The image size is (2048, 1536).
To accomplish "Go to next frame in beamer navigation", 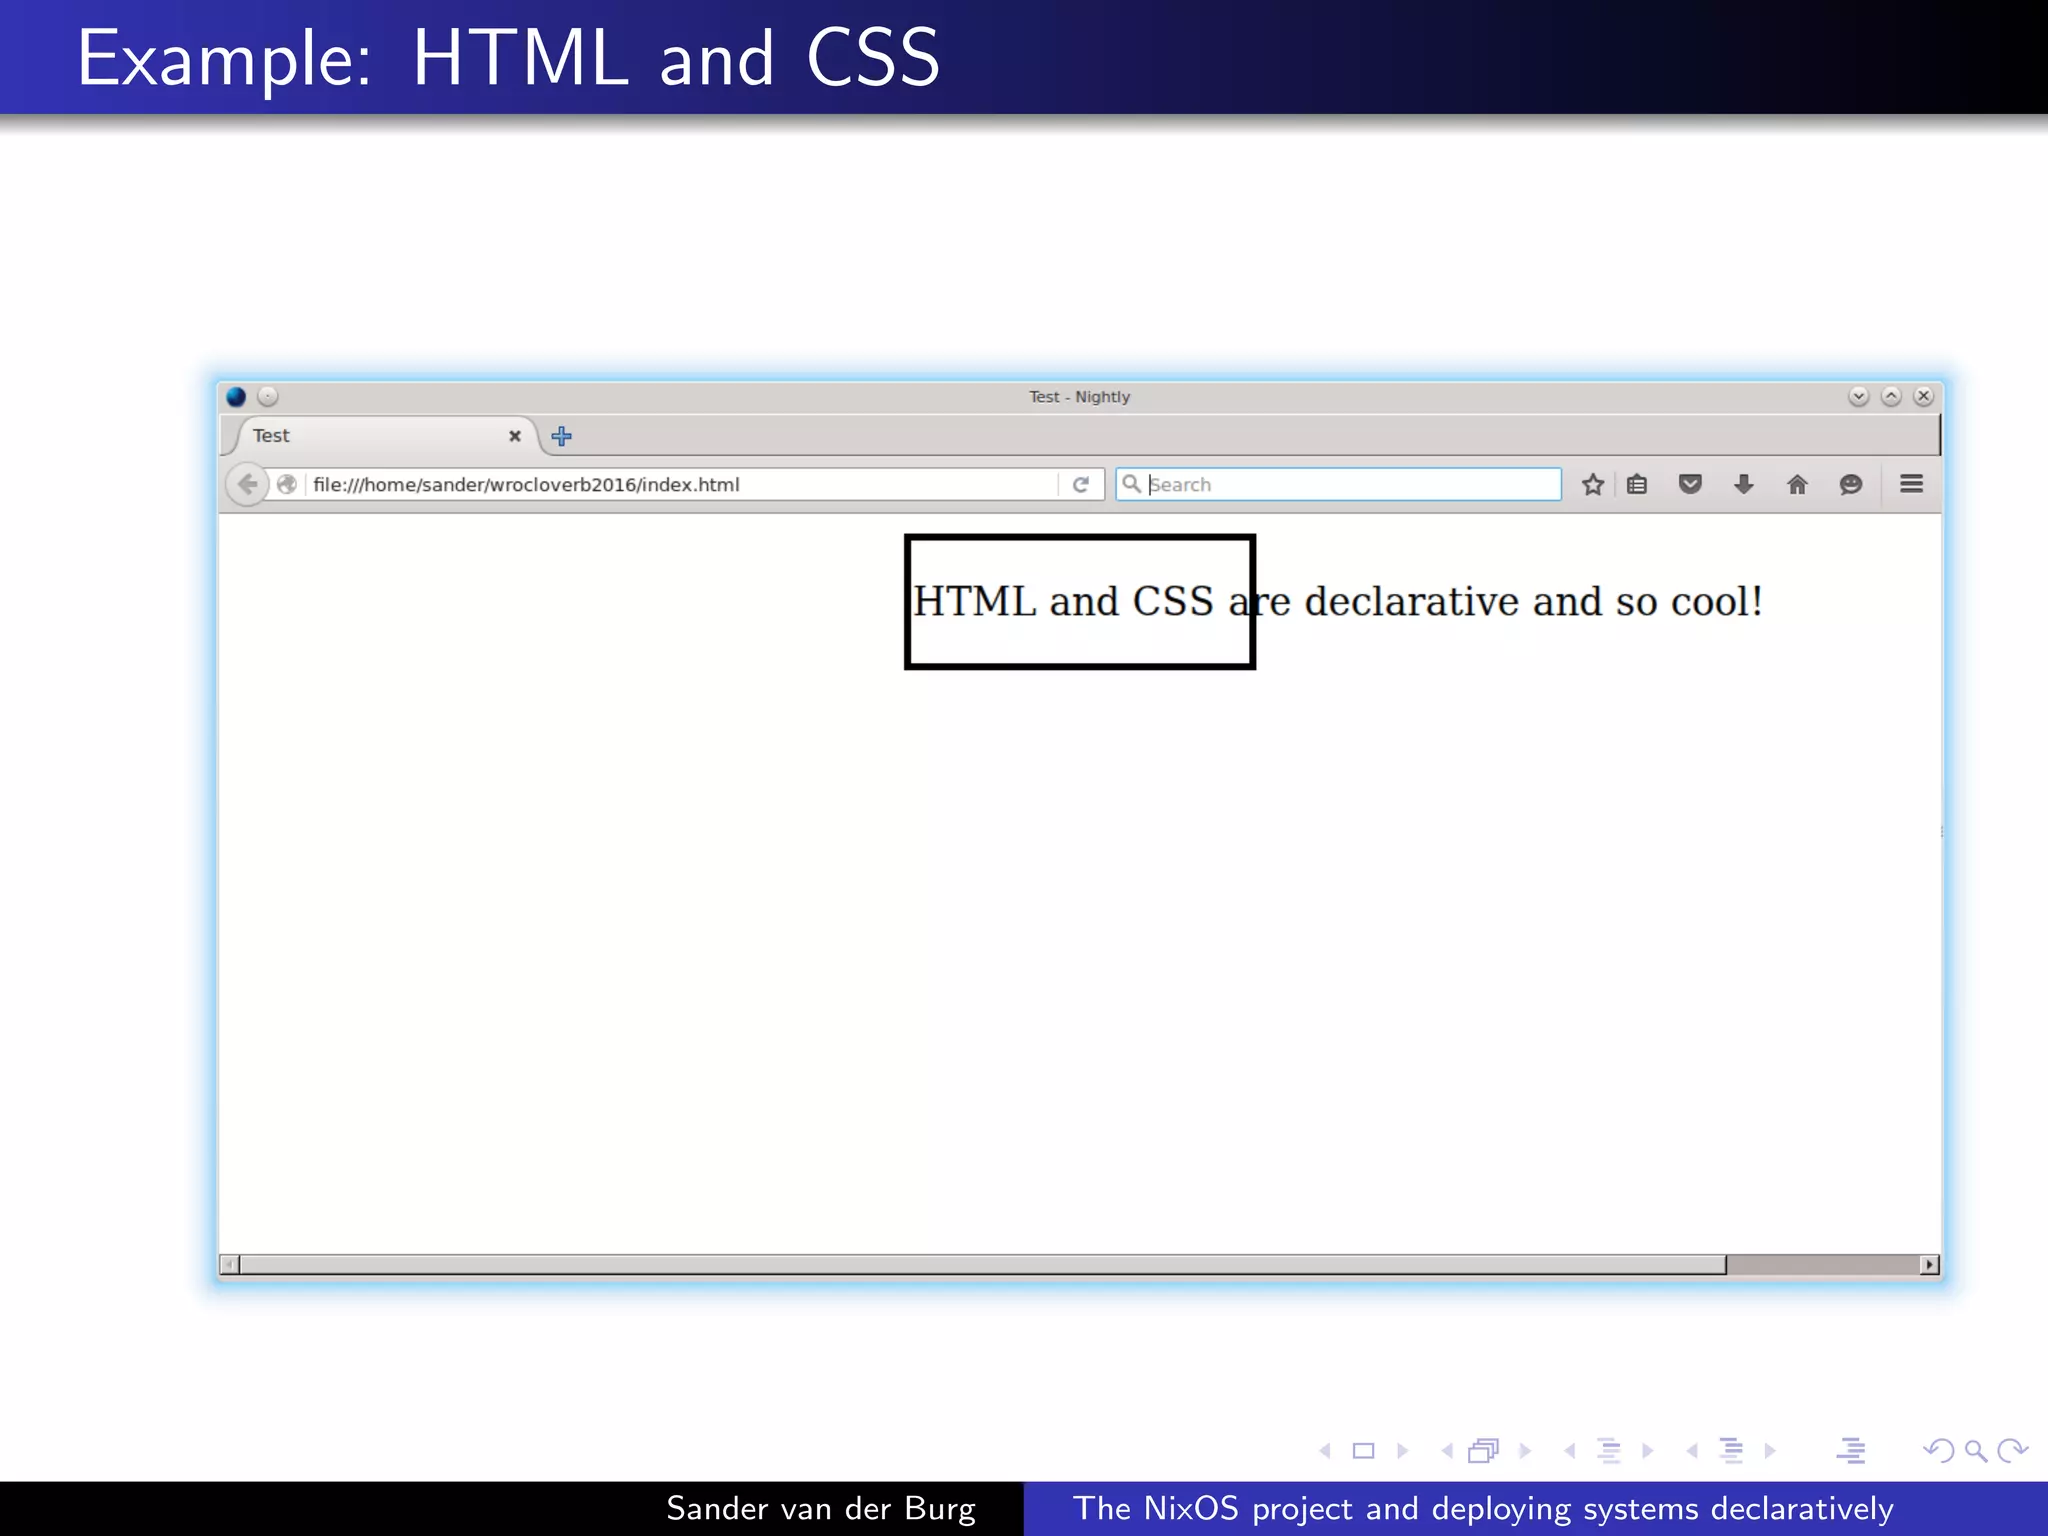I will tap(1525, 1451).
